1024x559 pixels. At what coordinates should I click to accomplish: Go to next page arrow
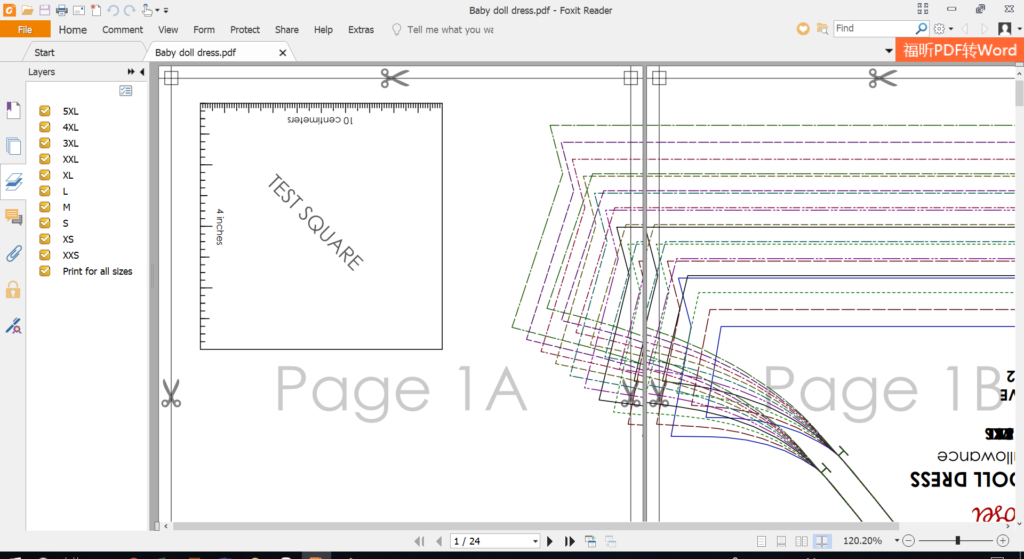pos(550,541)
